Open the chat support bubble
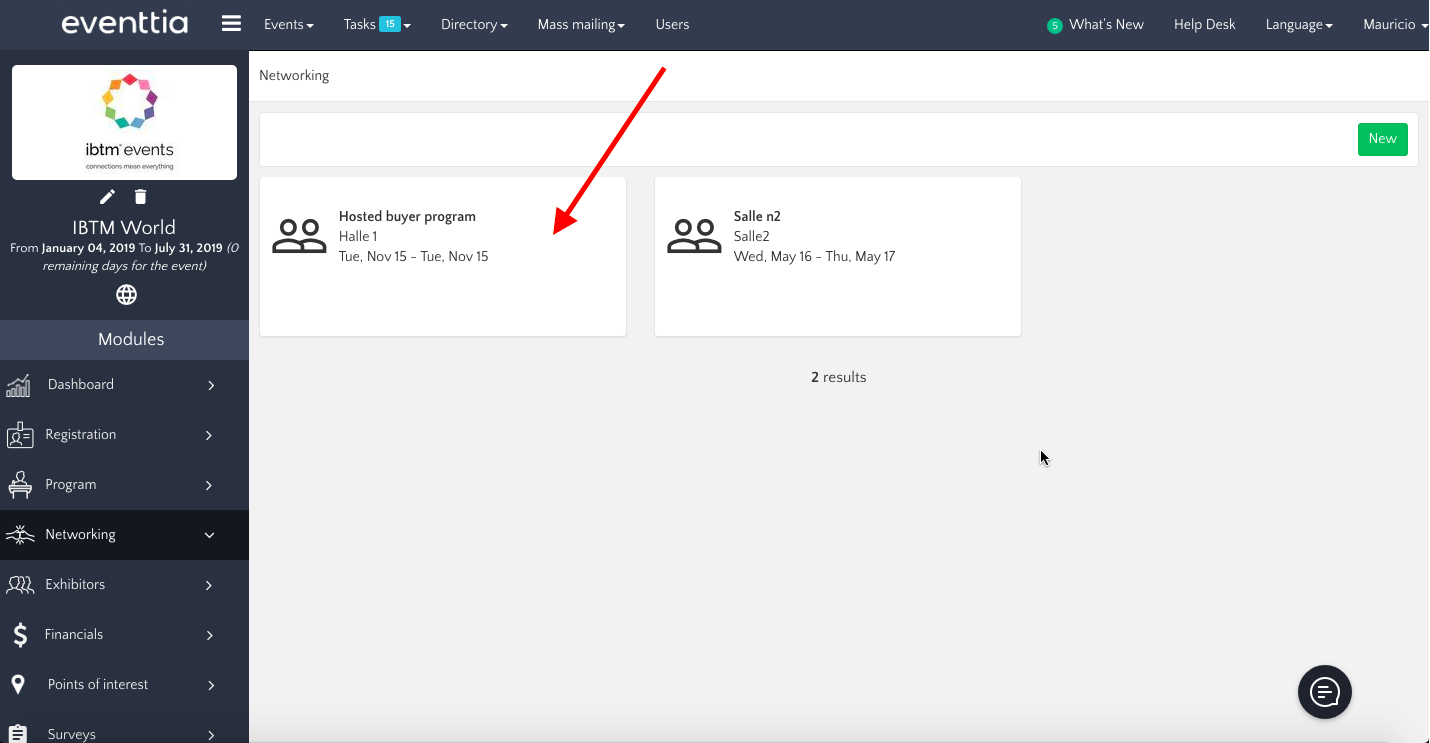Image resolution: width=1430 pixels, height=743 pixels. (1324, 691)
